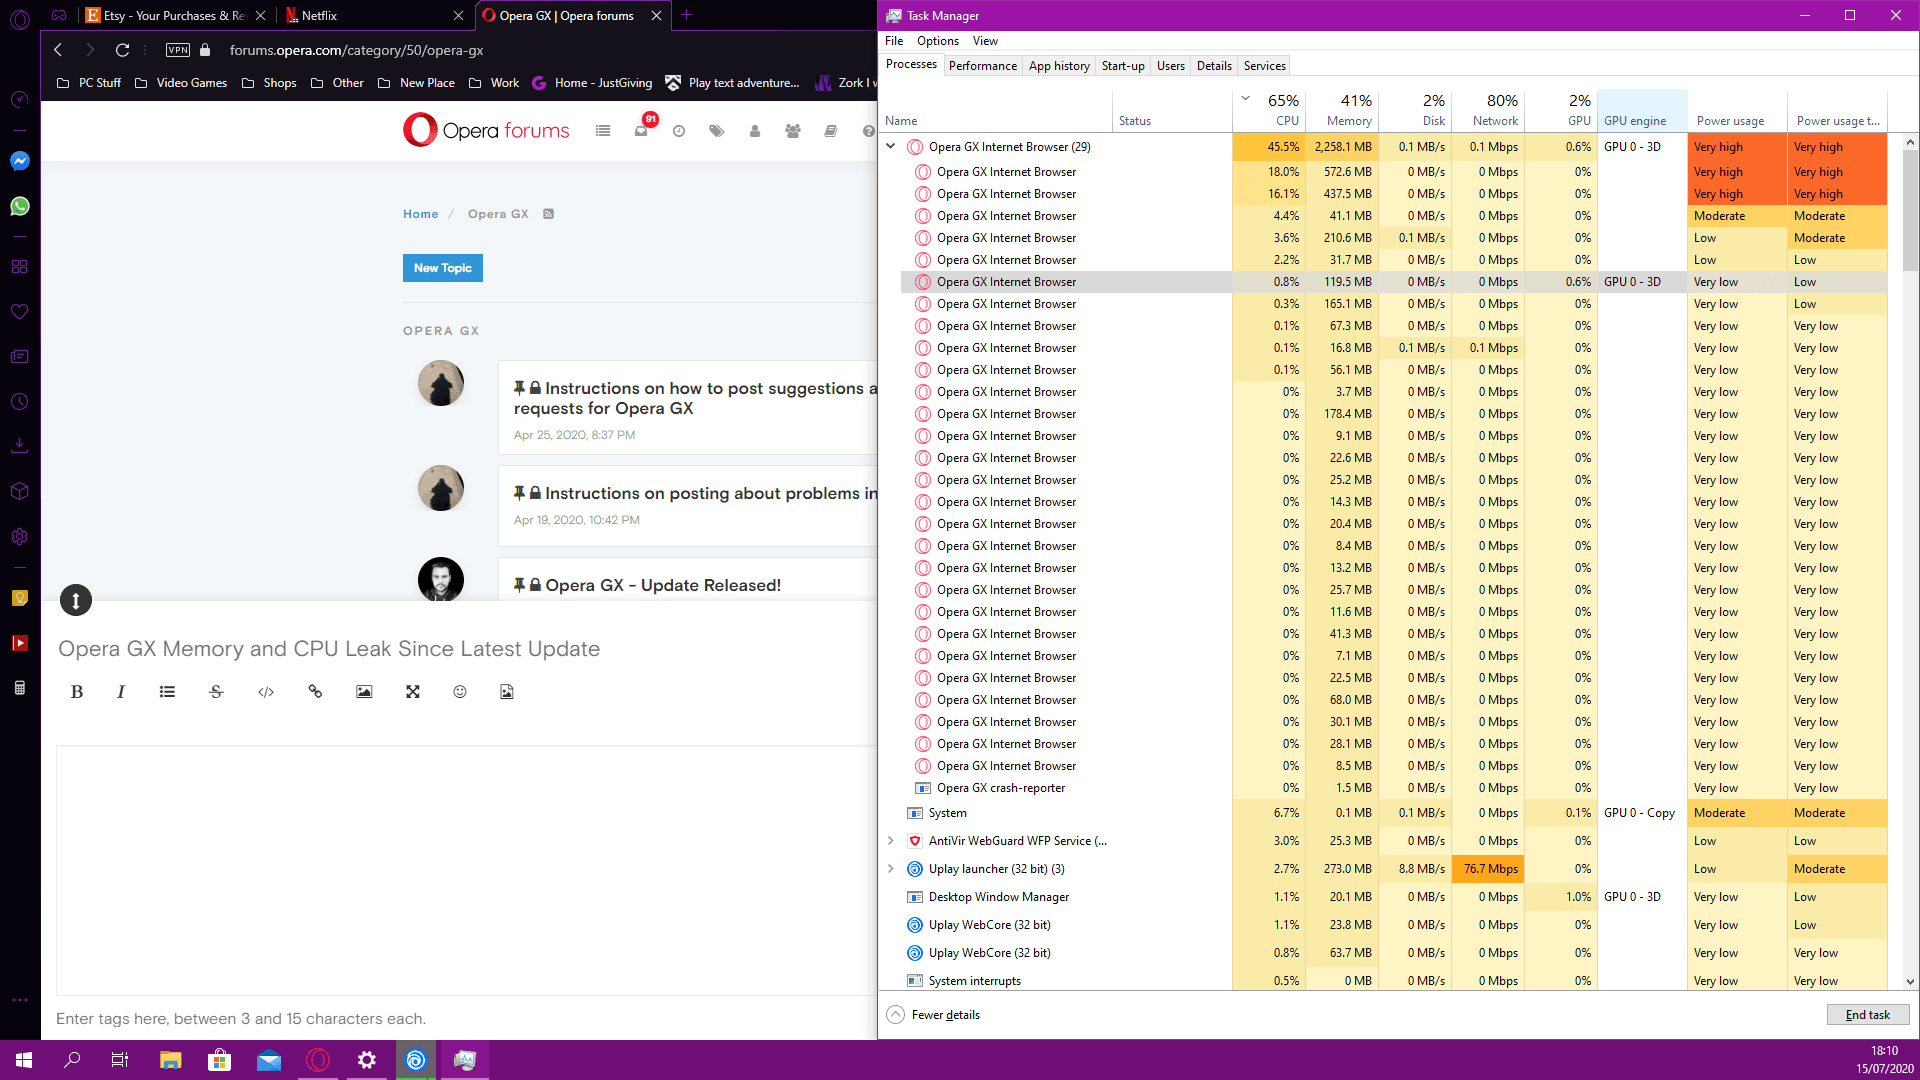Click Task Manager vertical scrollbar thumb

(1910, 210)
